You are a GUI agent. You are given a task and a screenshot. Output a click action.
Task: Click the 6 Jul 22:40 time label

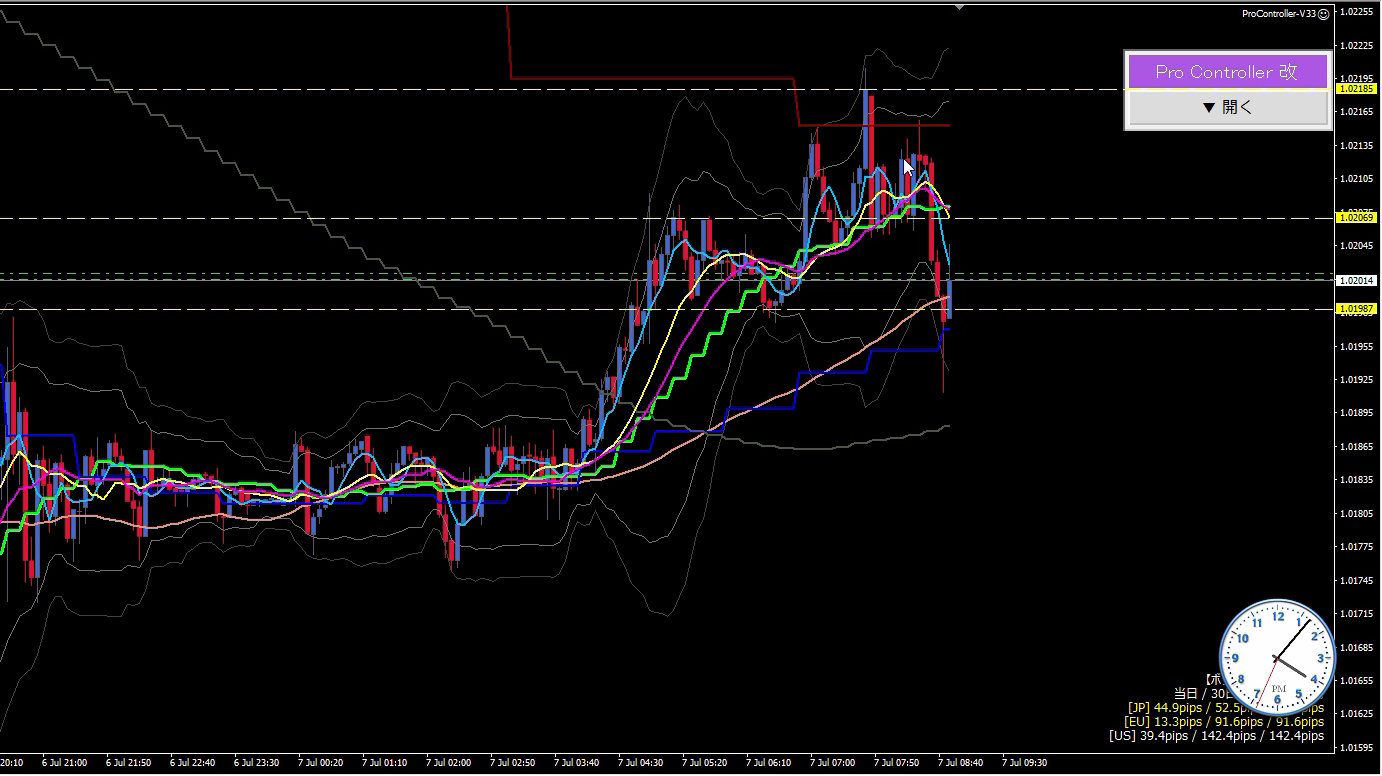tap(192, 763)
